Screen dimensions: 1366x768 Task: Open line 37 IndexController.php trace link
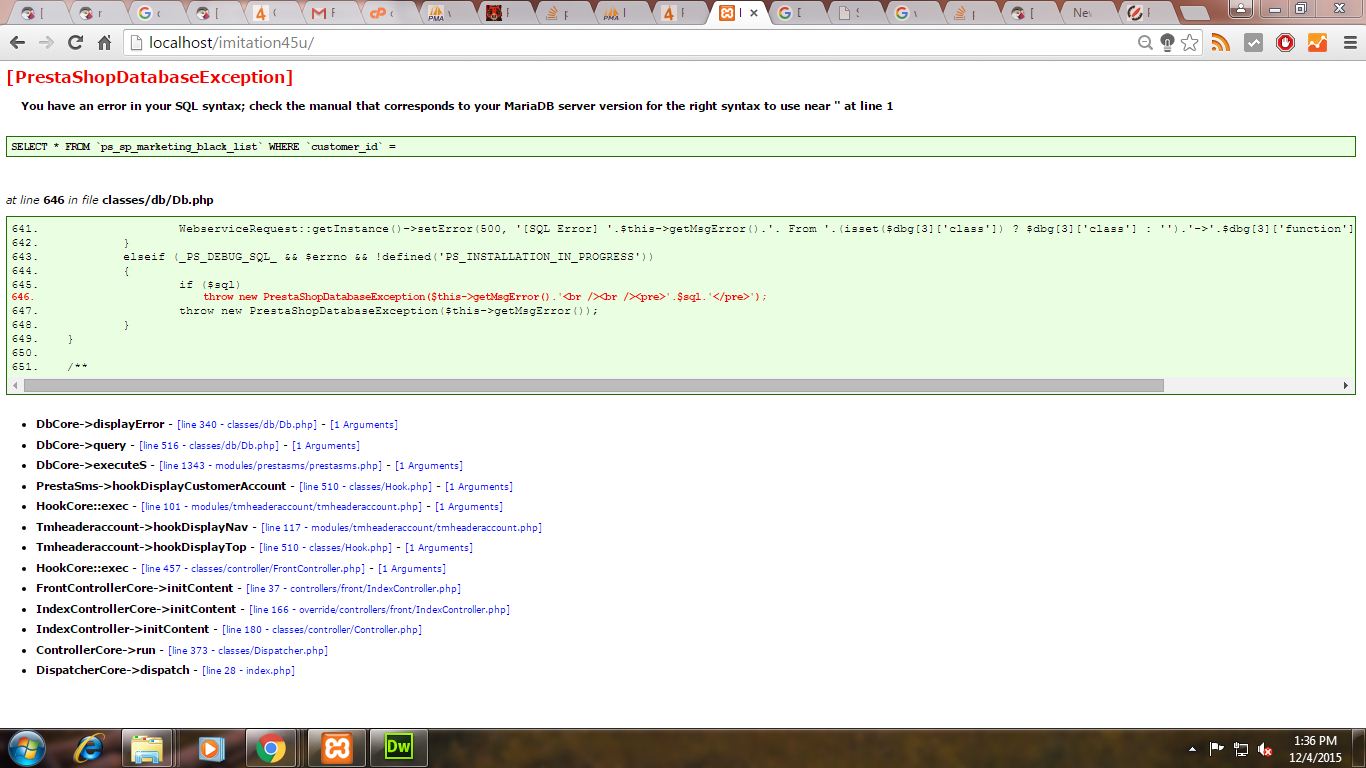pyautogui.click(x=353, y=589)
